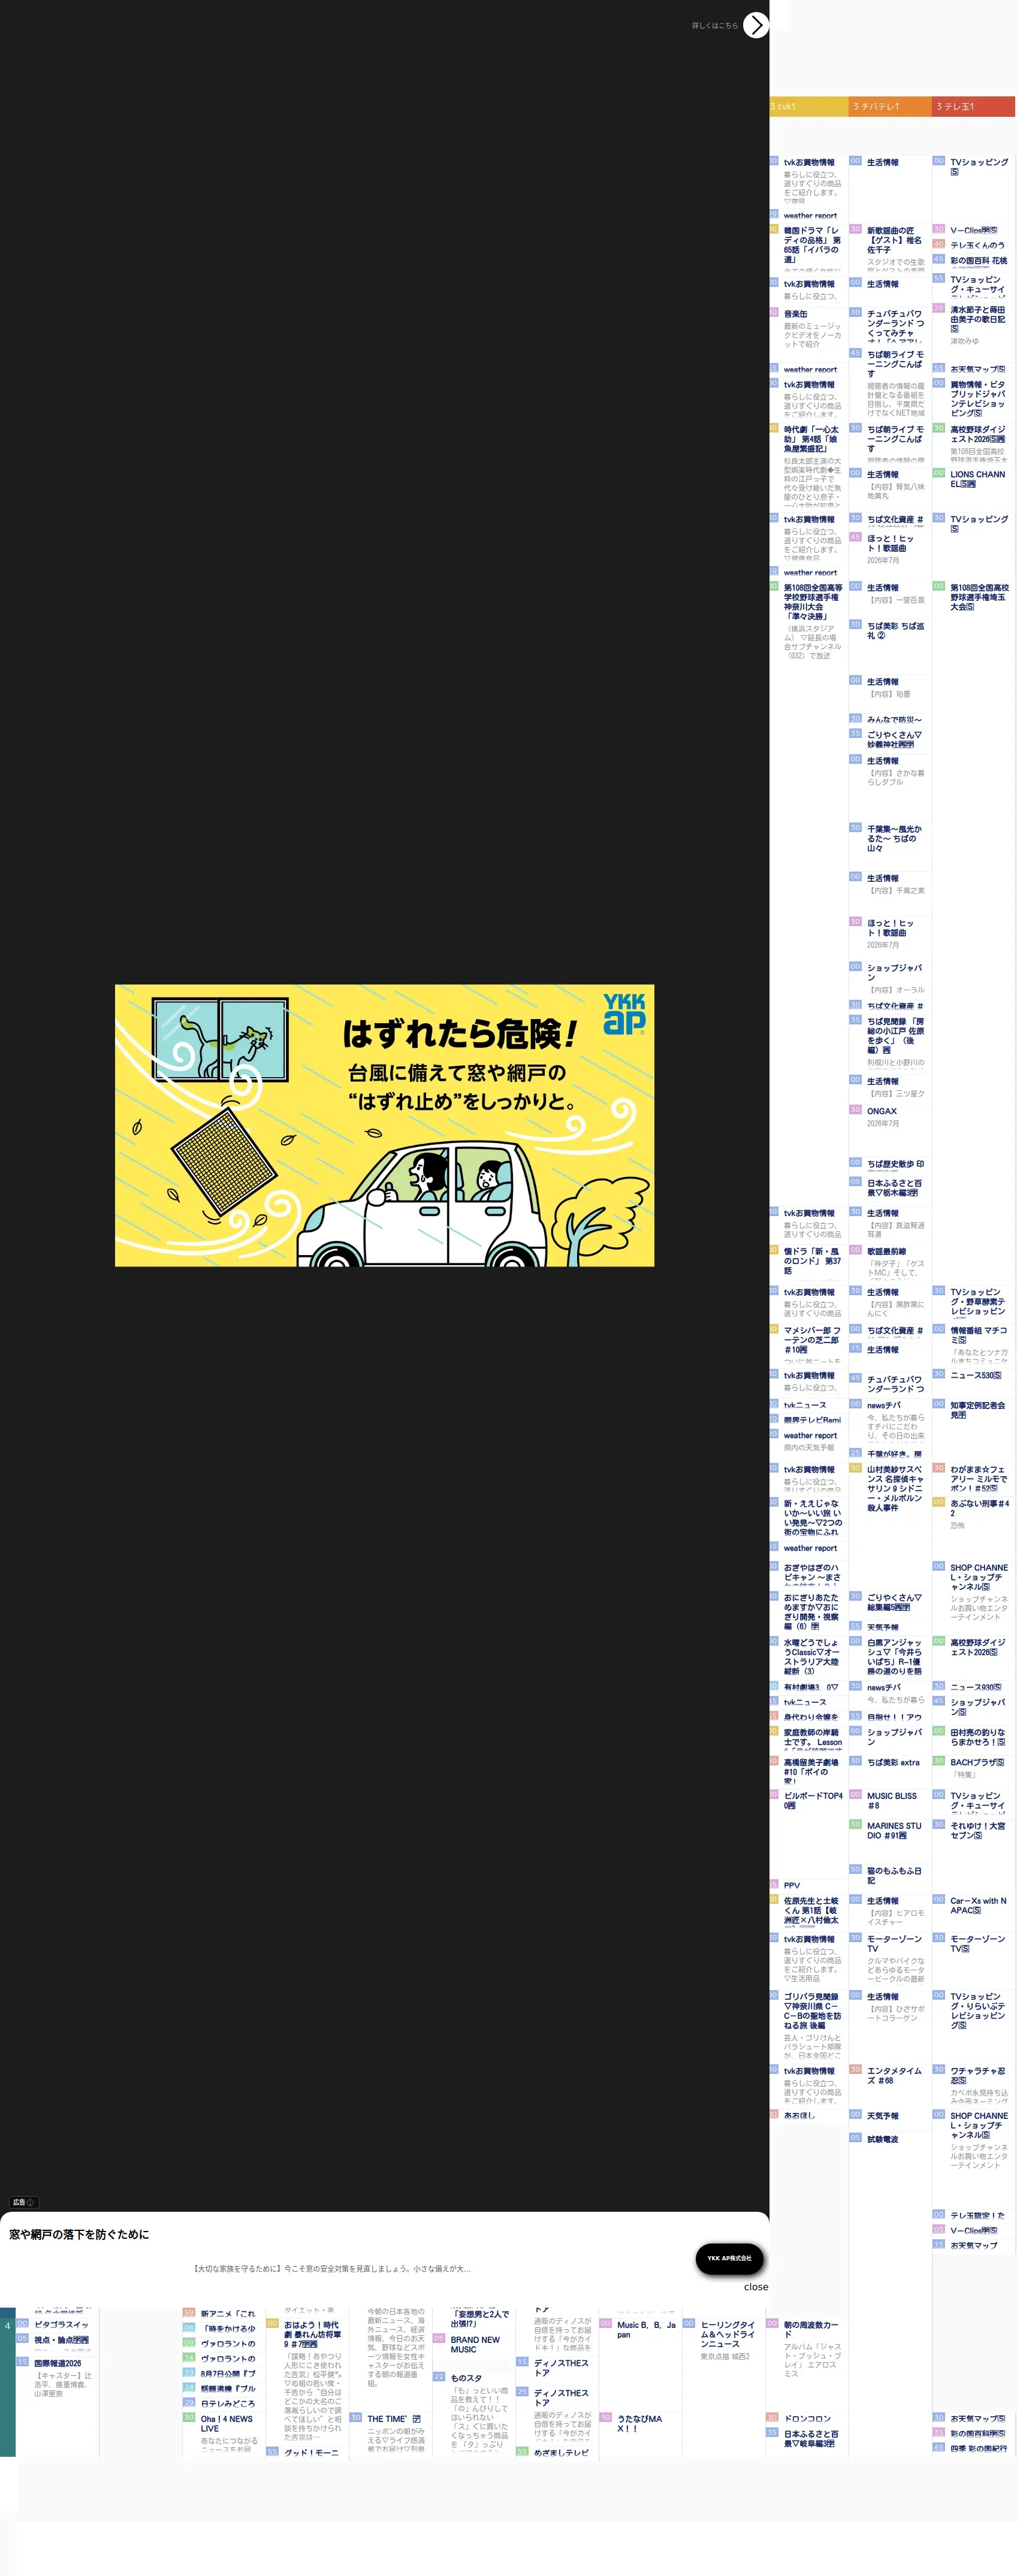1017x2576 pixels.
Task: Click the 歌謡最前線 program
Action: coord(886,1251)
